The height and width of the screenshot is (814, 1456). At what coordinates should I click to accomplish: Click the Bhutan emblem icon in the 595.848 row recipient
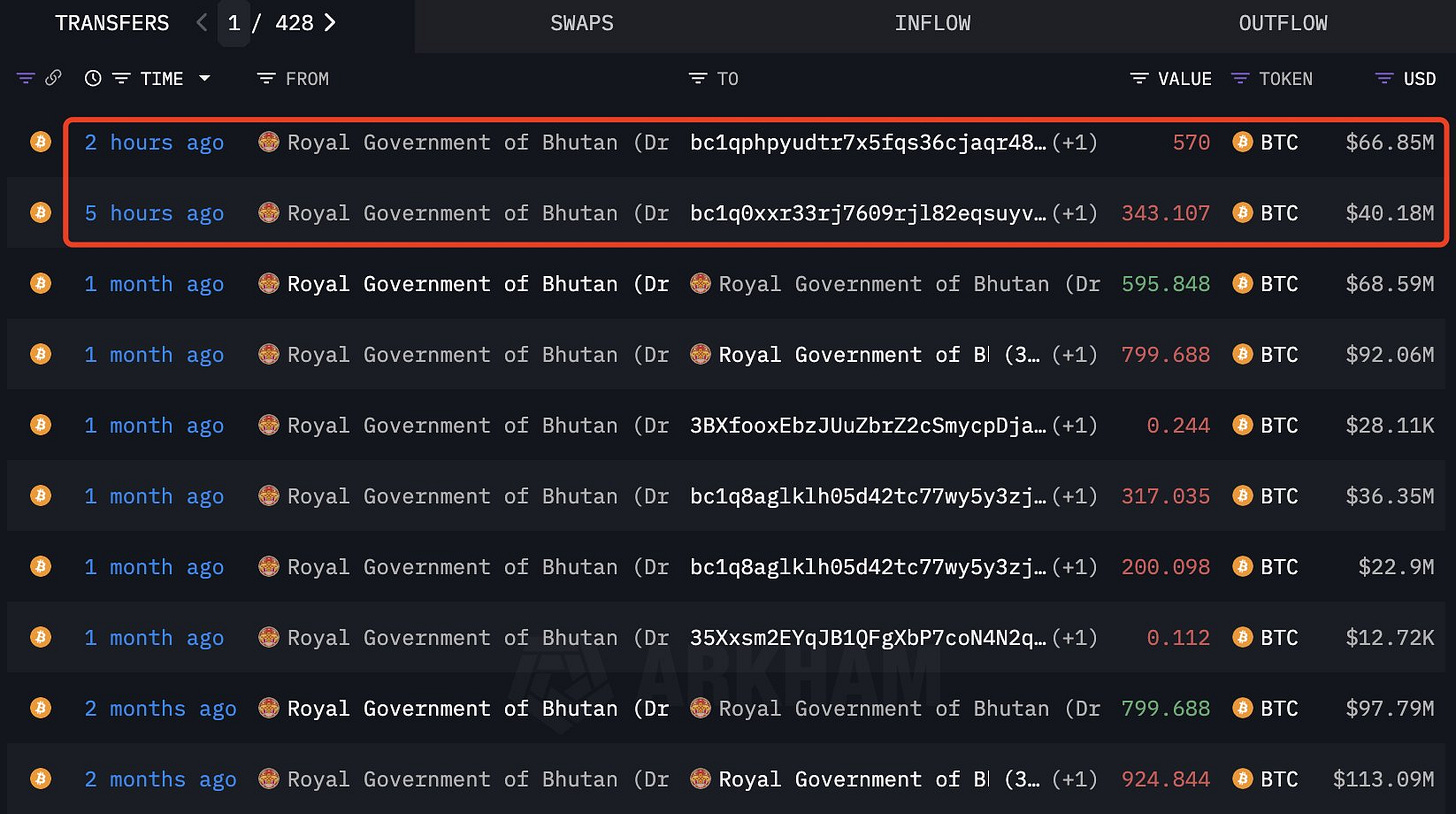pyautogui.click(x=700, y=283)
